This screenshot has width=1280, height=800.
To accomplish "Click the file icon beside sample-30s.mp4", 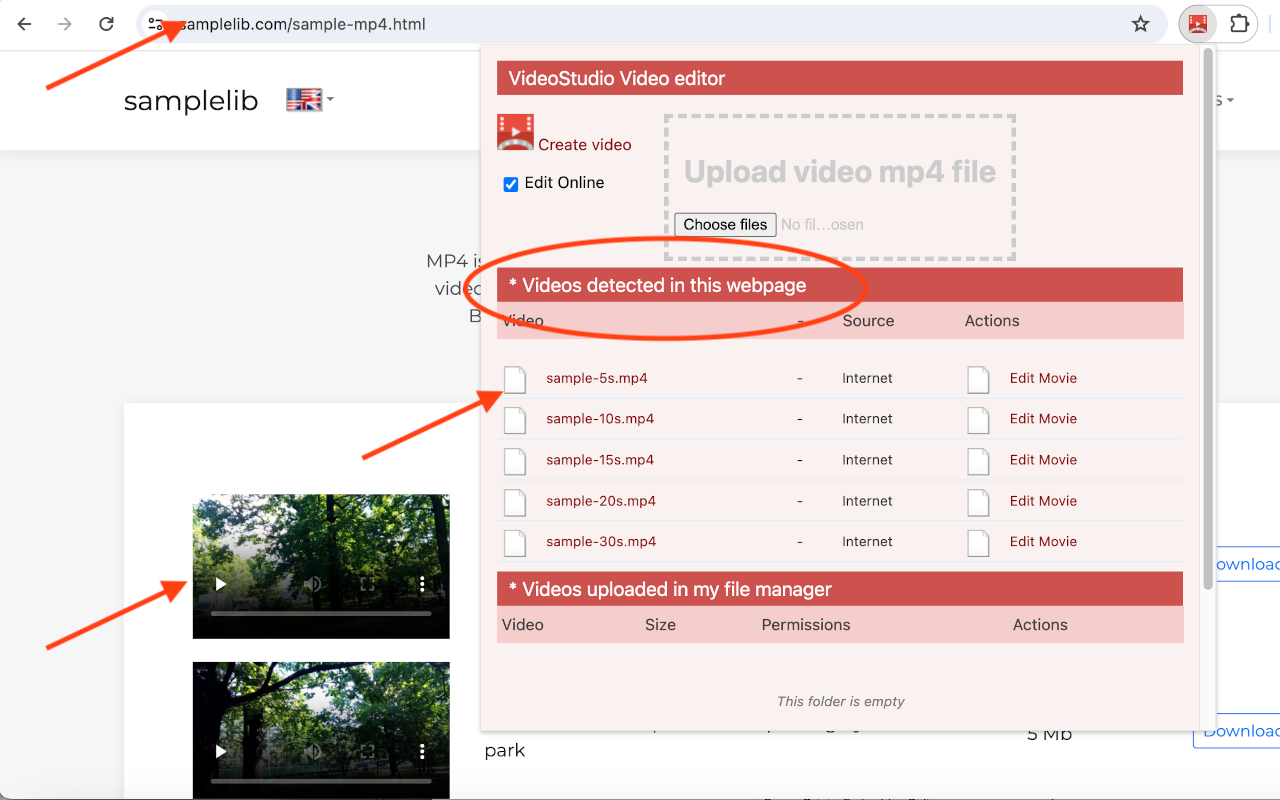I will click(514, 543).
